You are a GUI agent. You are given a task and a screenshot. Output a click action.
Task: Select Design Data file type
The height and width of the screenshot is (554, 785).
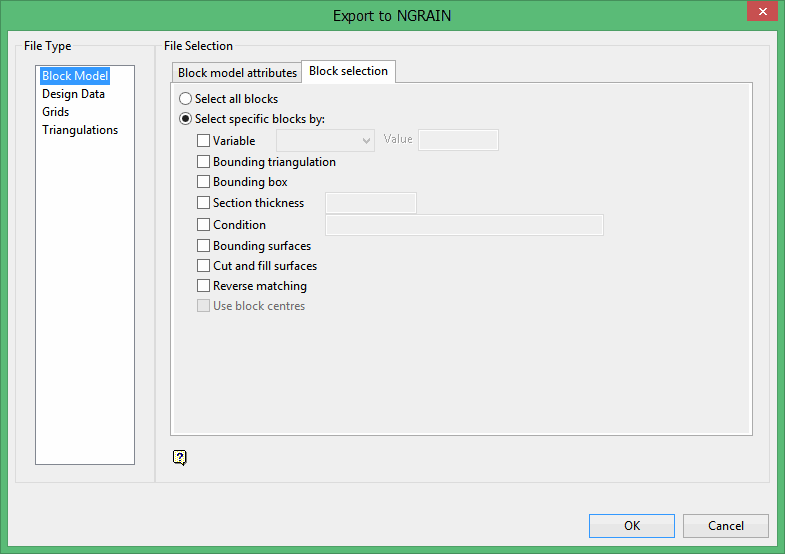(x=74, y=94)
